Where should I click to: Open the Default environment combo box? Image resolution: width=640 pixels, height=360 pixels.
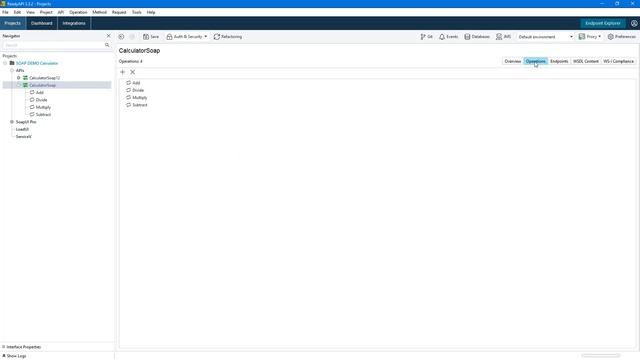tap(545, 37)
